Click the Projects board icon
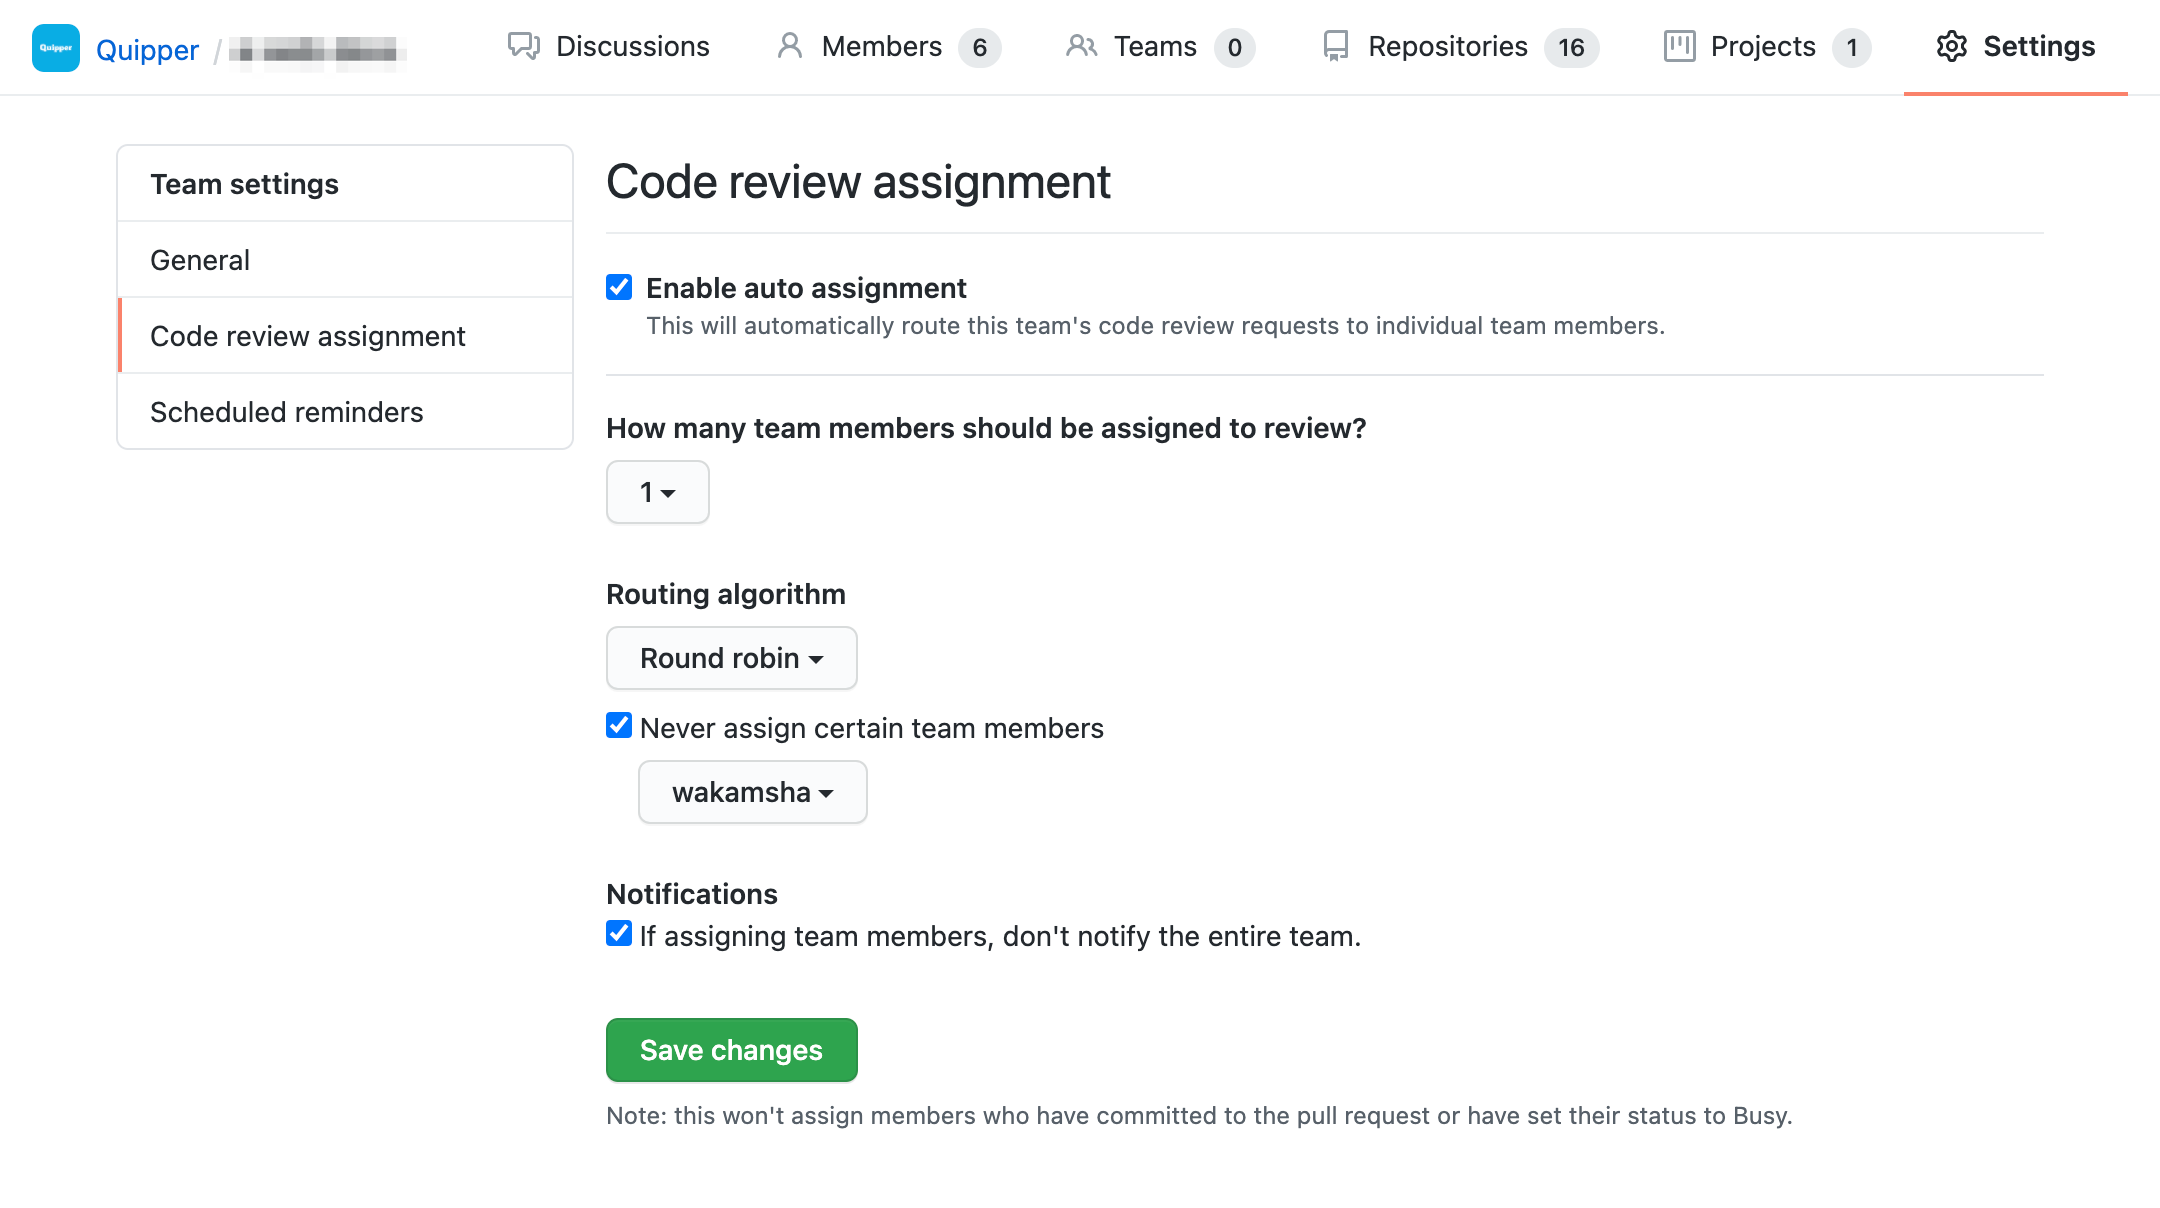Viewport: 2160px width, 1208px height. tap(1679, 46)
